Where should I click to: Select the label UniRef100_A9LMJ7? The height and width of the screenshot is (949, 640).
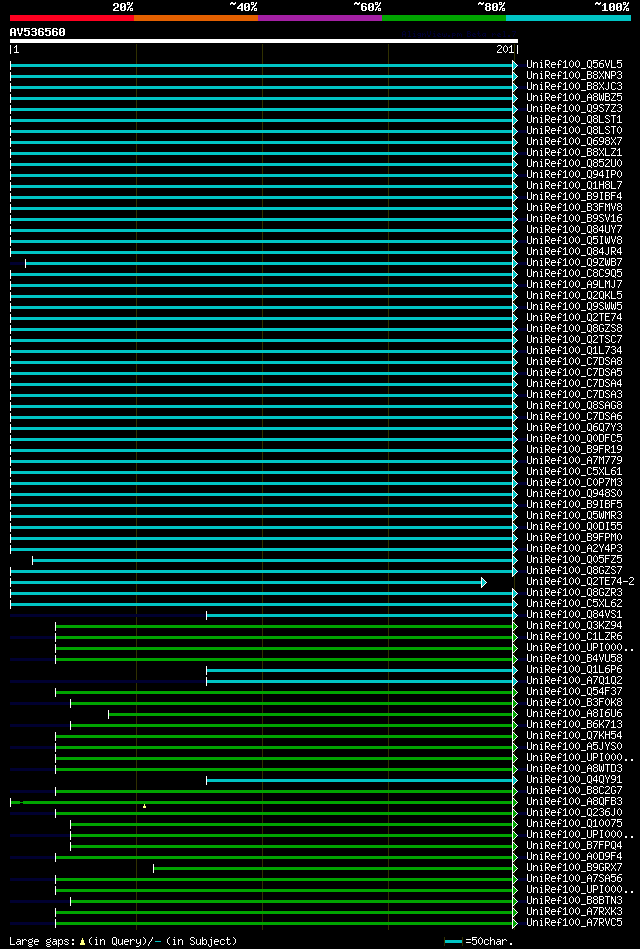tap(575, 284)
